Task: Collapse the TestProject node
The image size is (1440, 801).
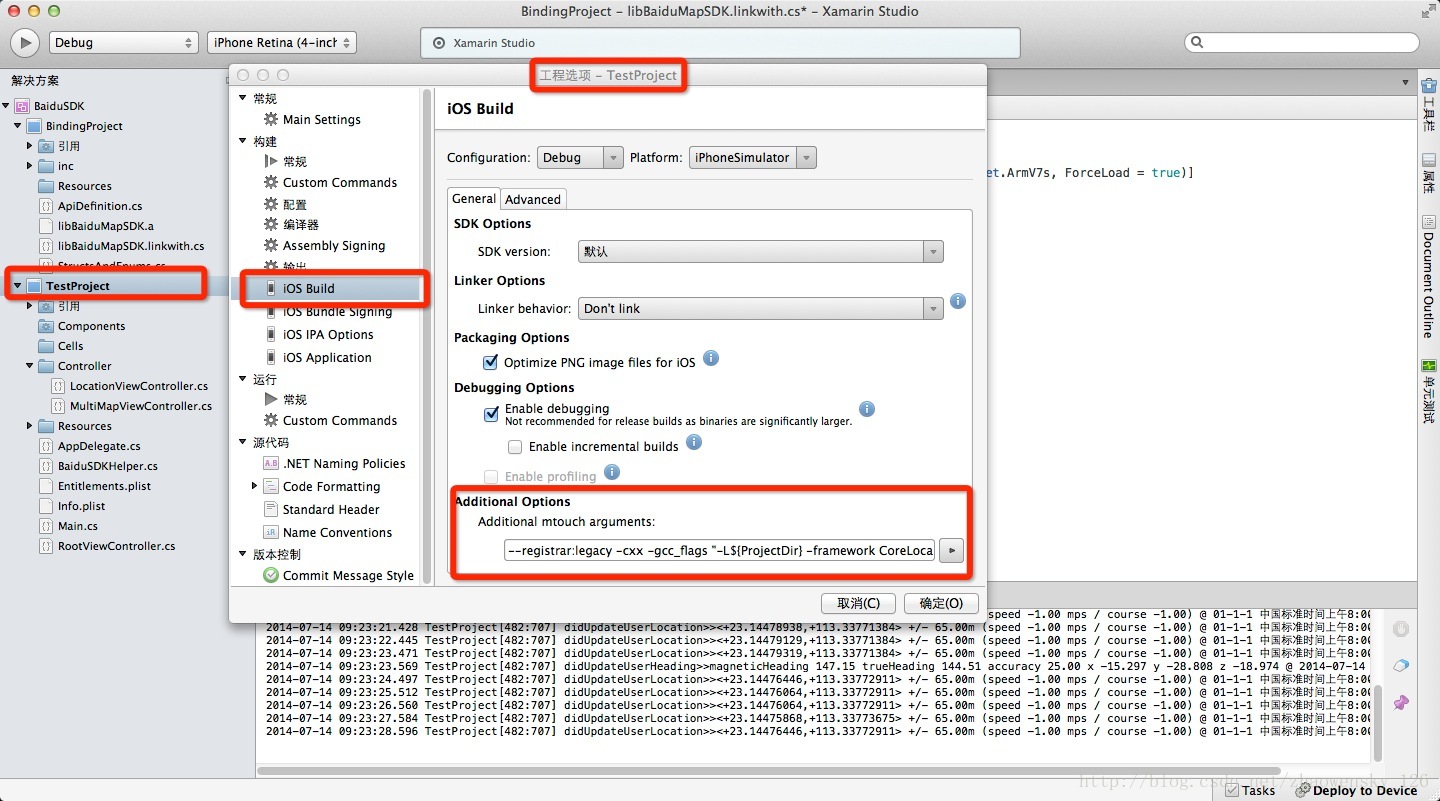Action: pos(18,286)
